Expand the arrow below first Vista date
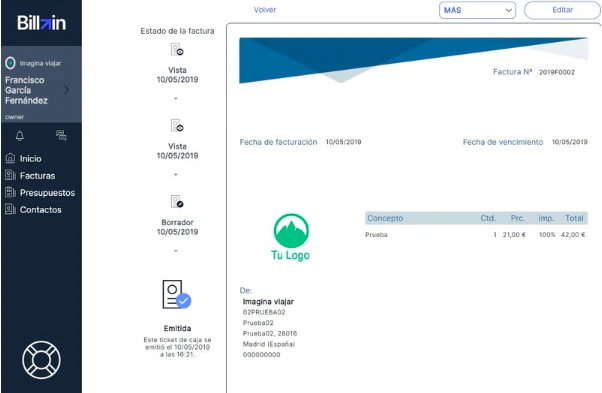 click(x=176, y=99)
